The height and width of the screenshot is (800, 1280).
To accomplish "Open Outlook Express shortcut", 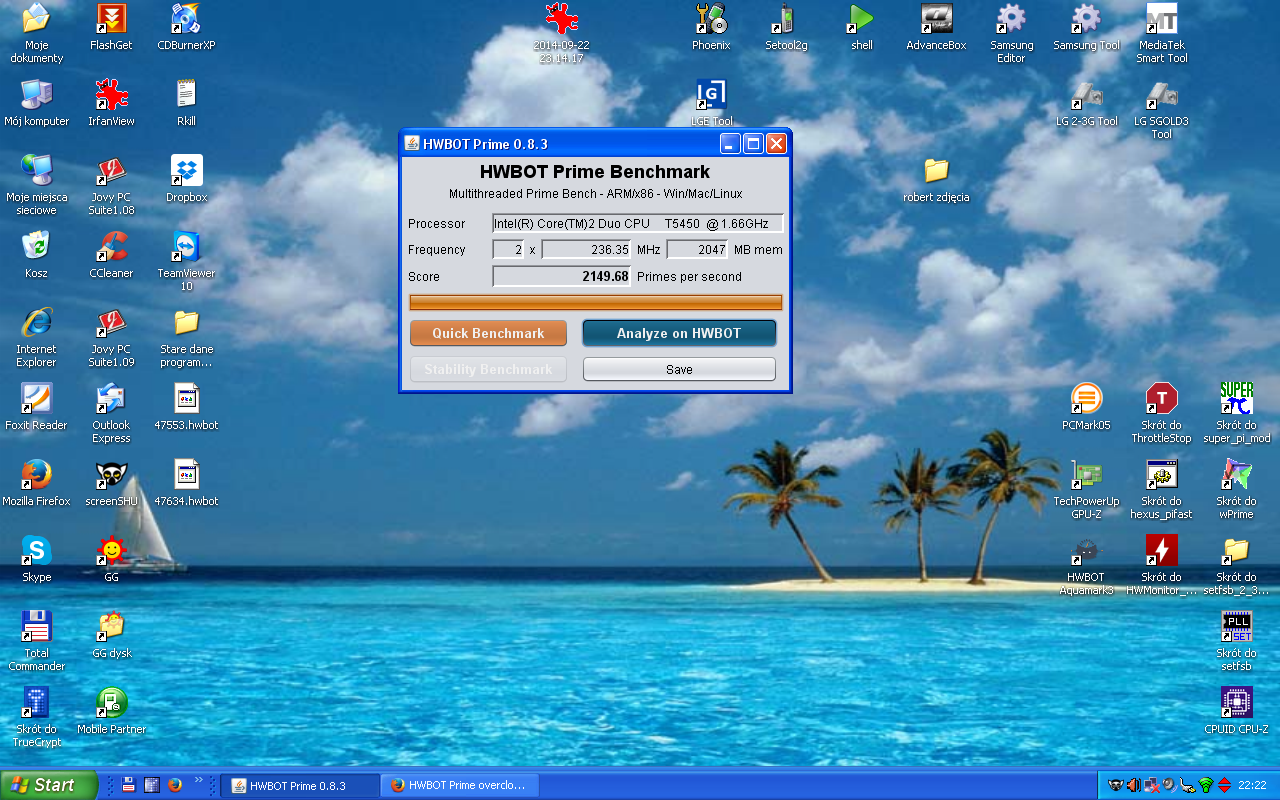I will [111, 413].
